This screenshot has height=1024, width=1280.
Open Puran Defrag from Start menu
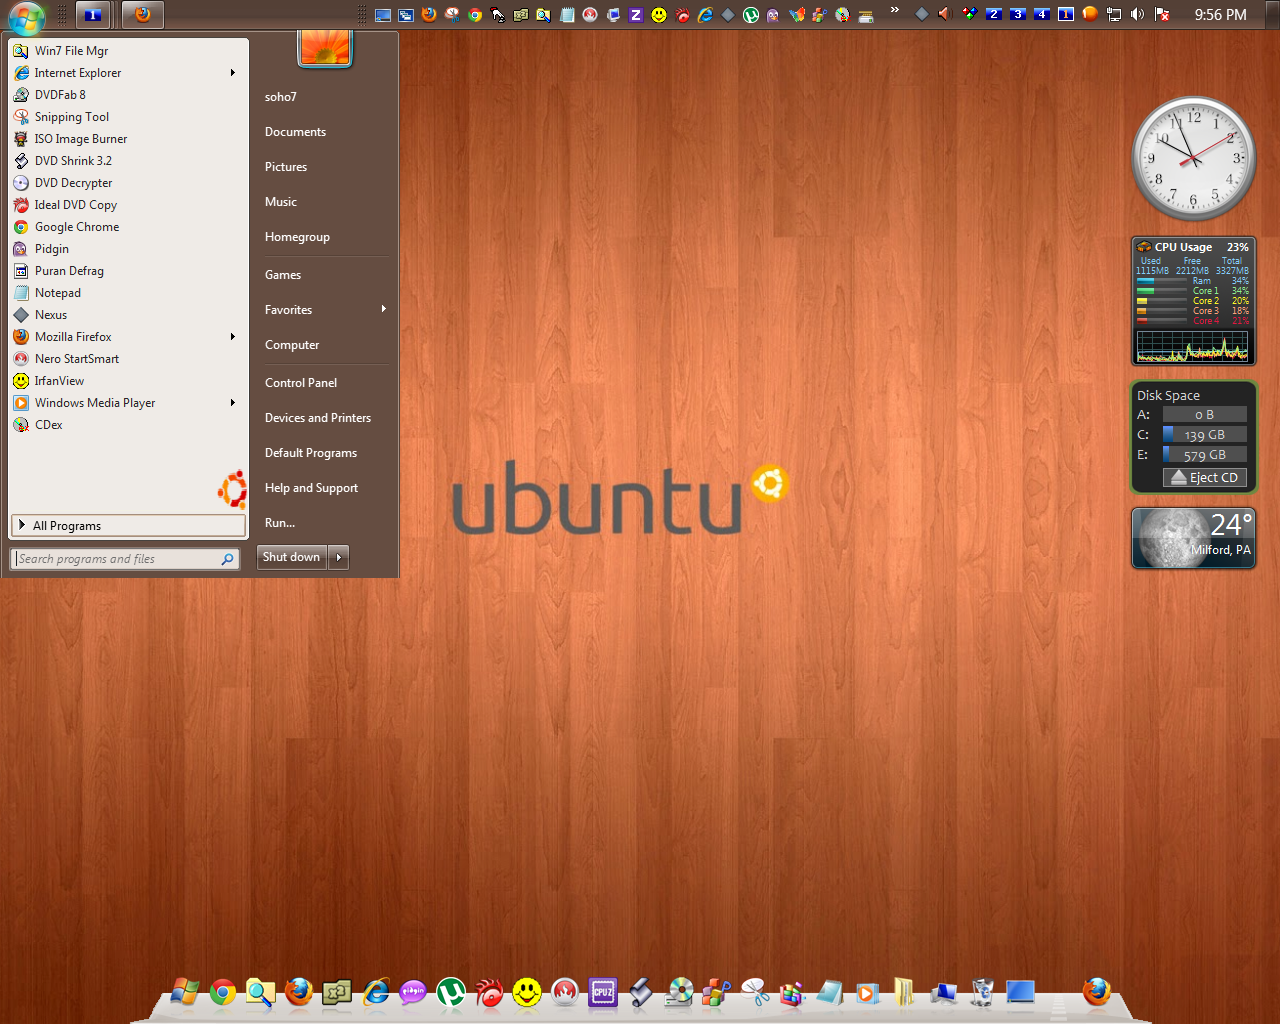(x=128, y=271)
